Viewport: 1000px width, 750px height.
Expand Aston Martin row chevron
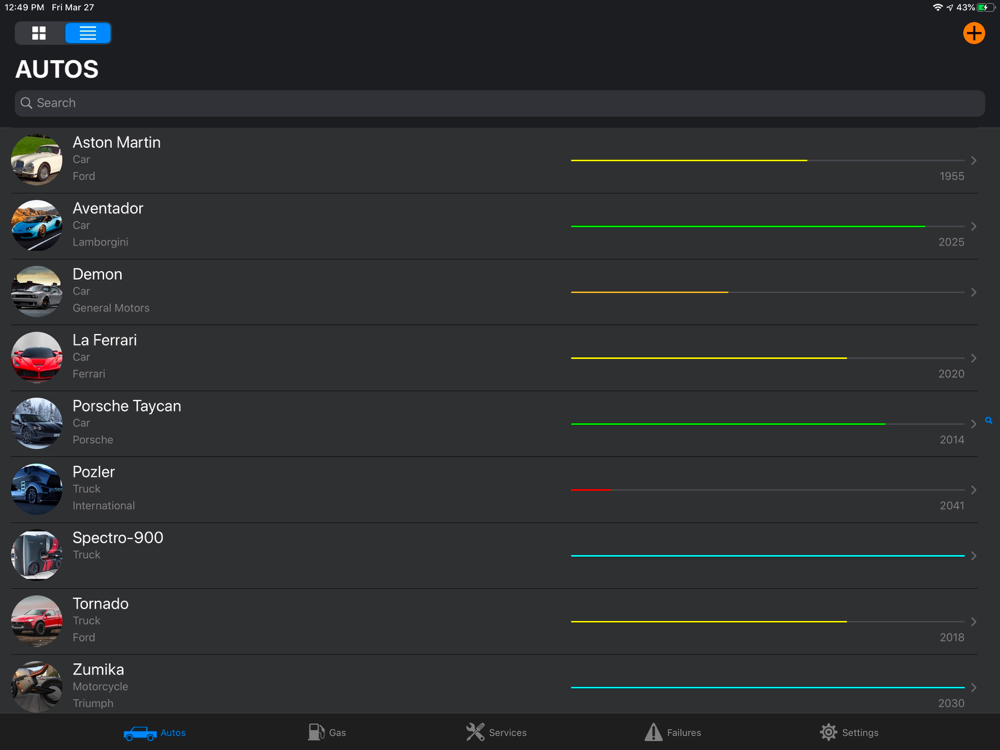(973, 160)
